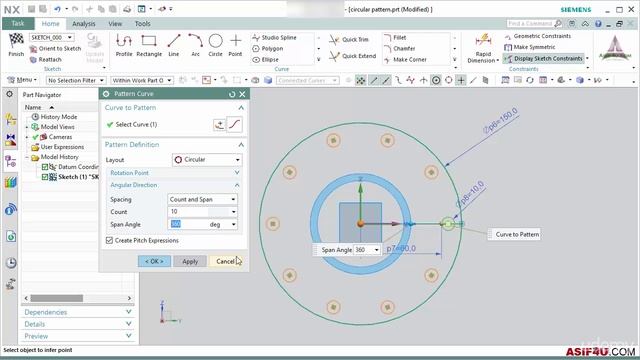Toggle Display Sketch Constraints
Viewport: 640px width, 360px height.
pos(544,59)
